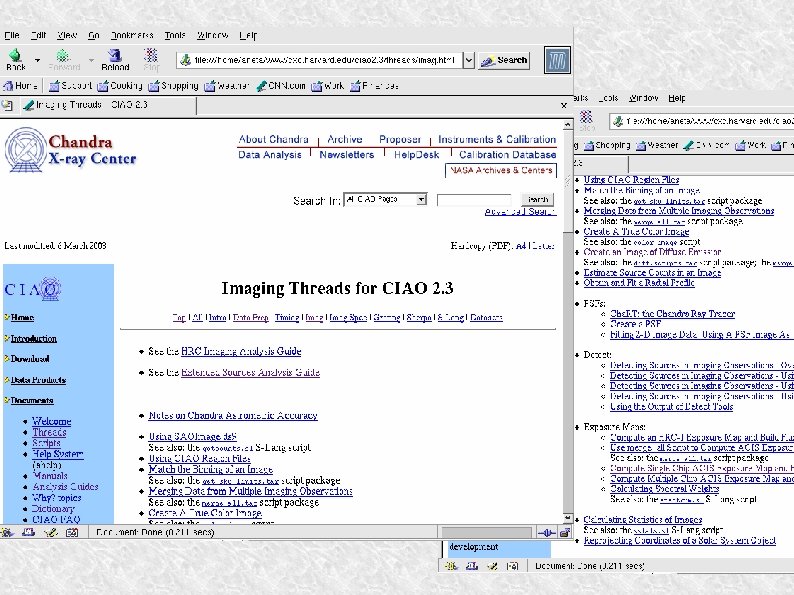
Task: Open the Bookmarks menu
Action: click(132, 35)
